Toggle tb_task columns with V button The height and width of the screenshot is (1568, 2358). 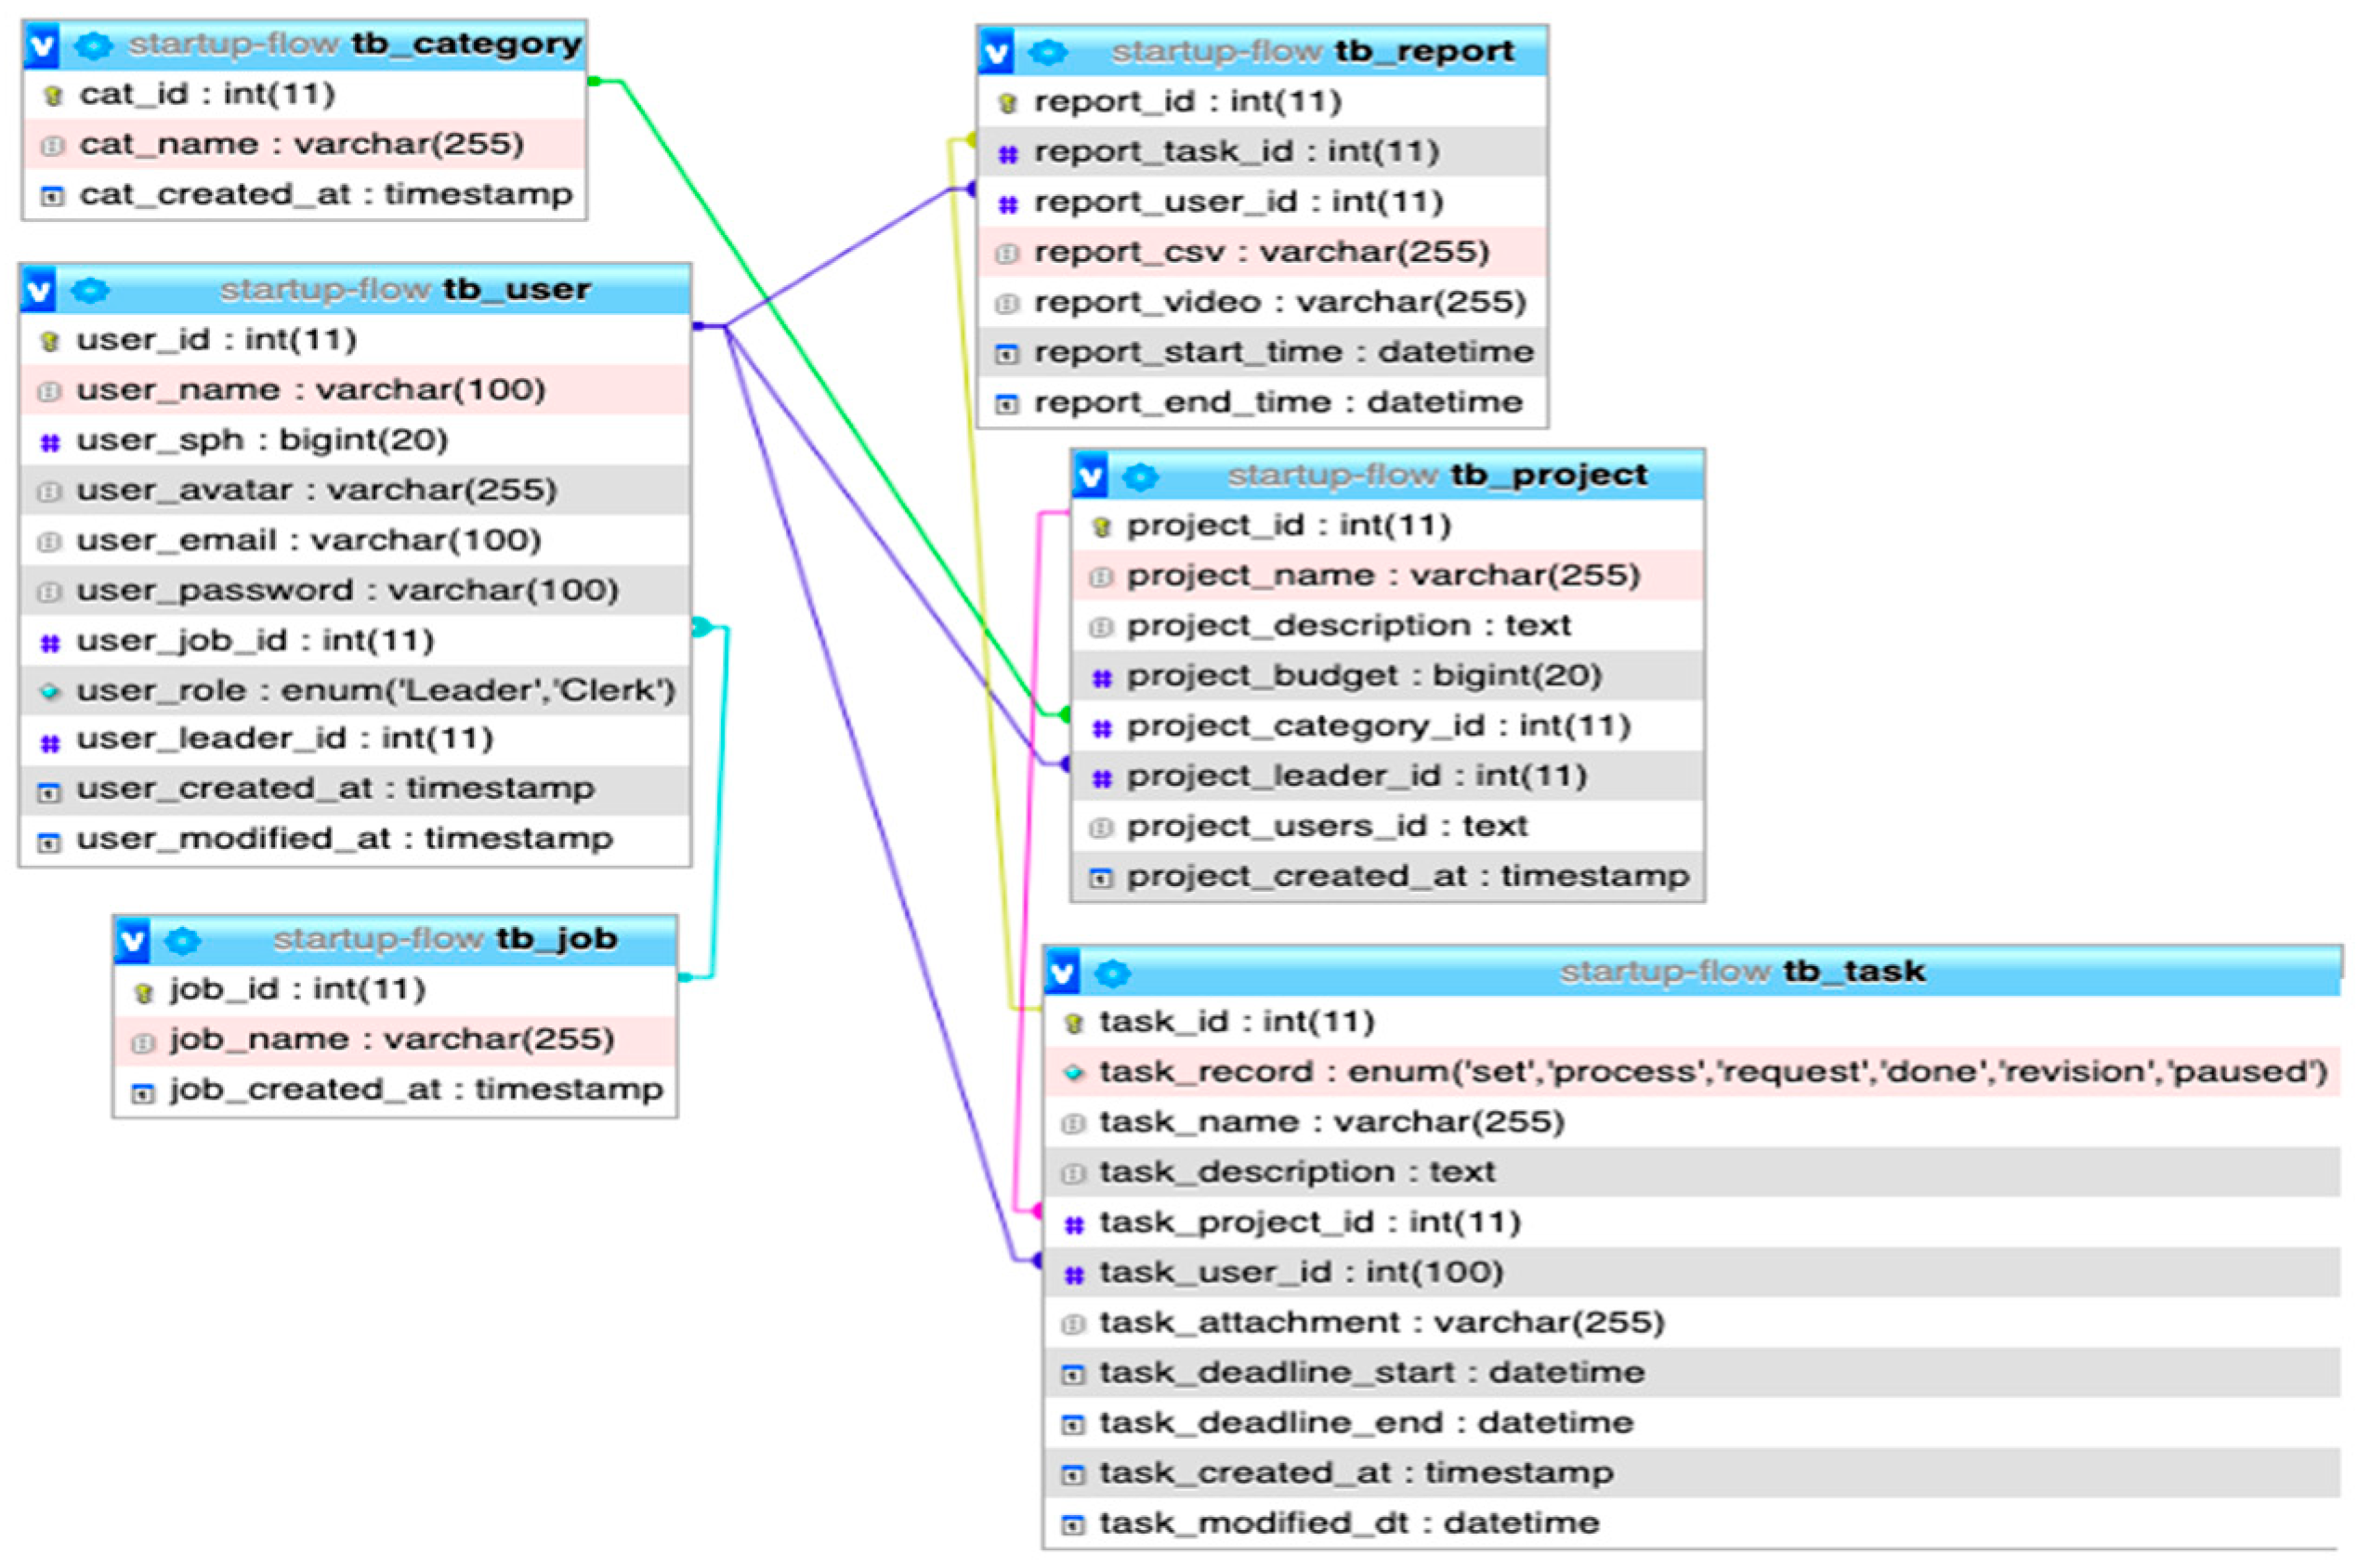point(1062,973)
